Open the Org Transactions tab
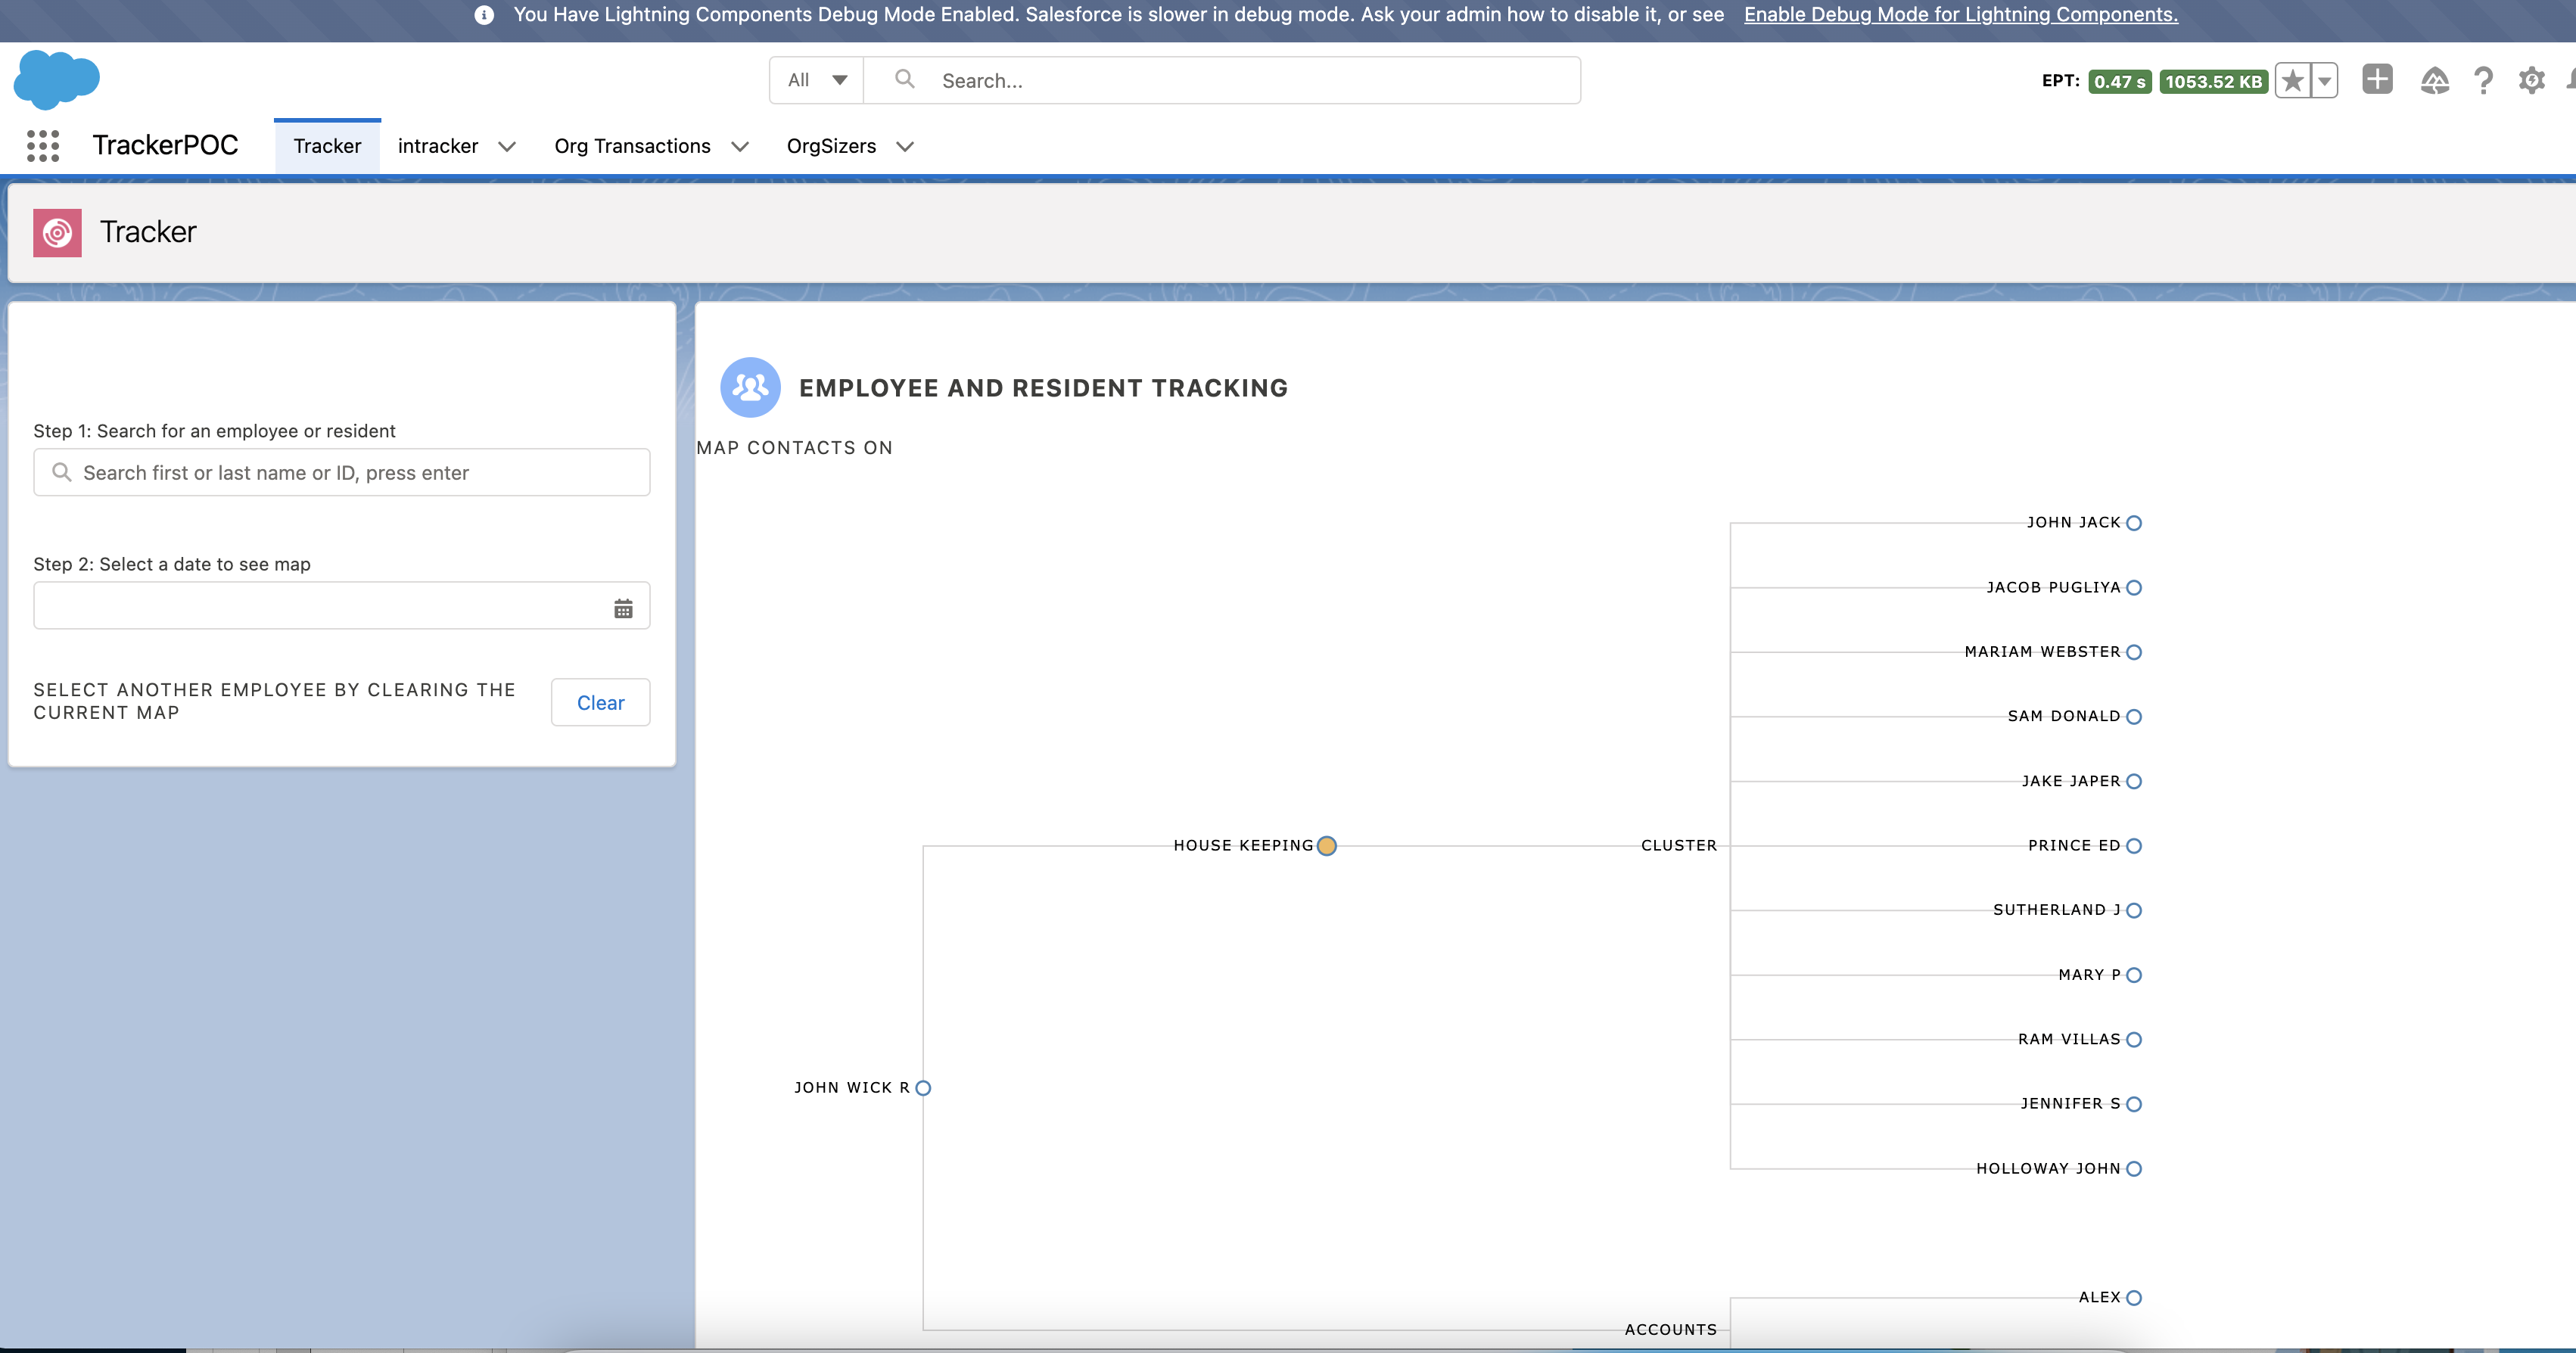 [632, 146]
